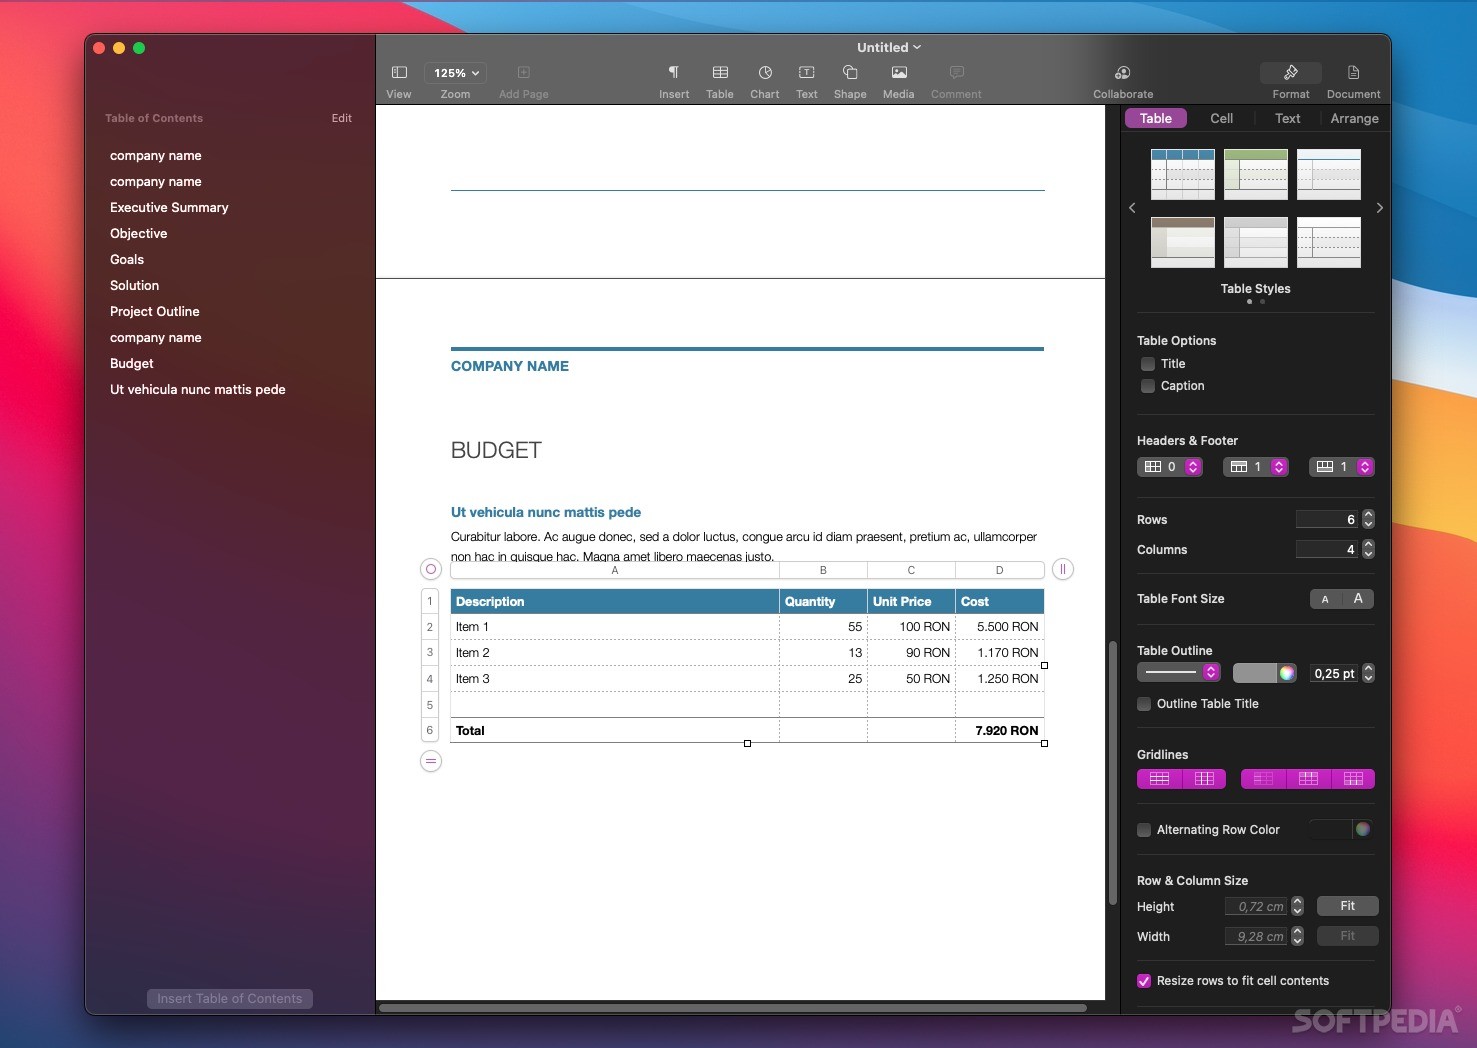Open the Table Outline color well
The image size is (1477, 1048).
[x=1285, y=673]
